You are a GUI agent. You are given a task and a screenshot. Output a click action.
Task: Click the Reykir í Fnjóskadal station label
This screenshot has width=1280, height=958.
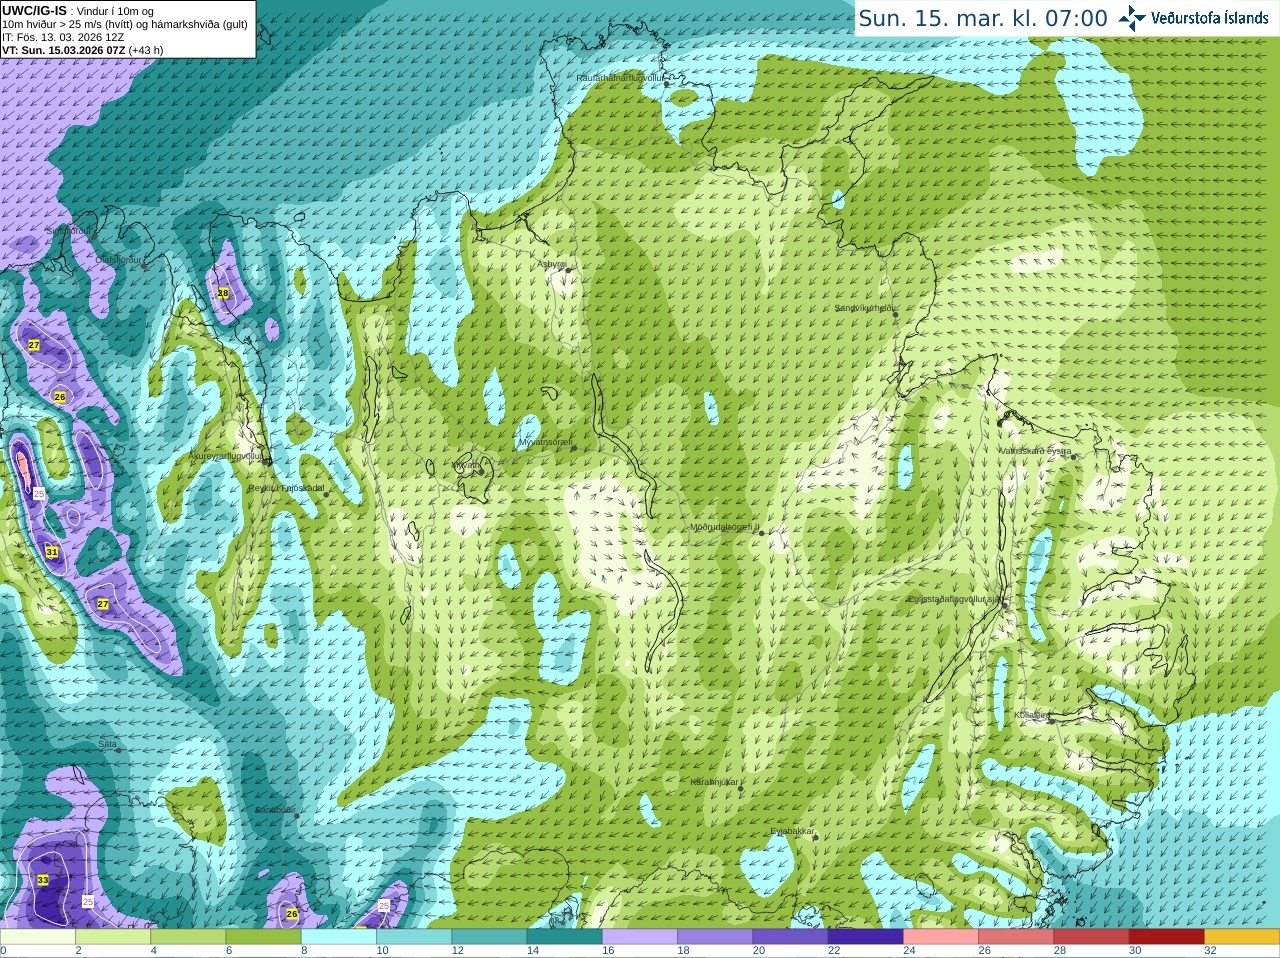point(286,488)
